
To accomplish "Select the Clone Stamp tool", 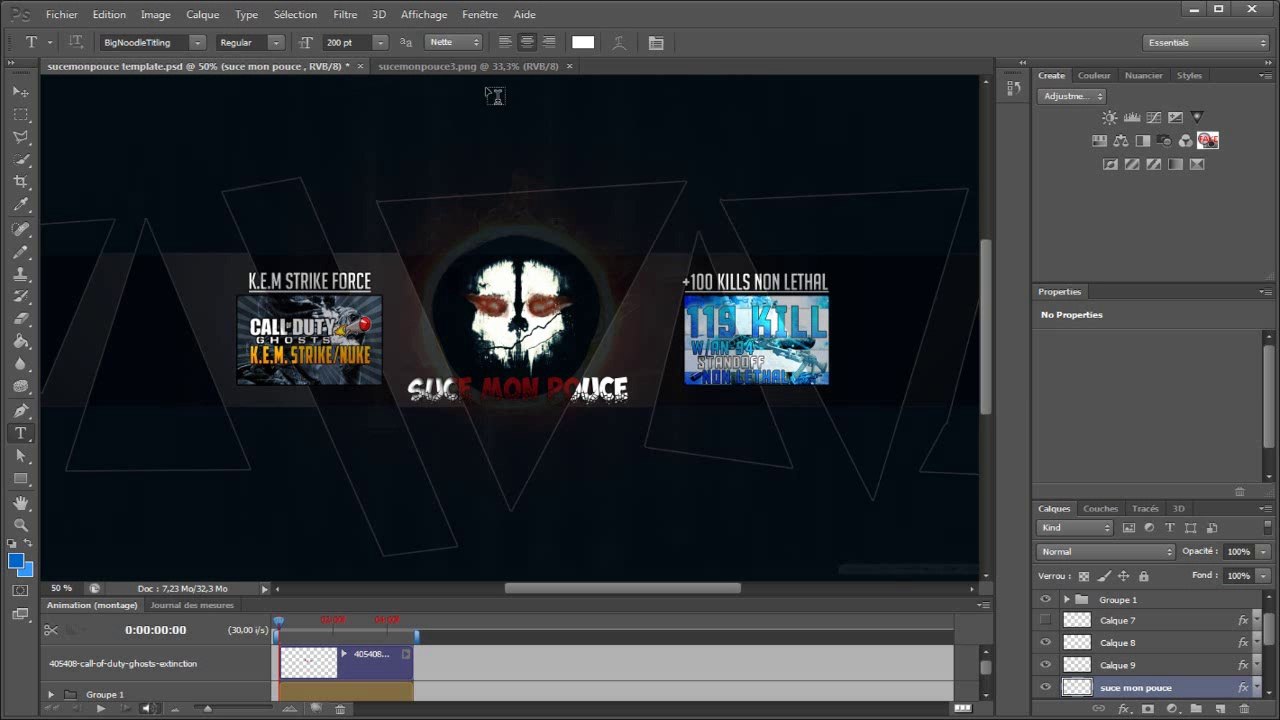I will [x=20, y=274].
